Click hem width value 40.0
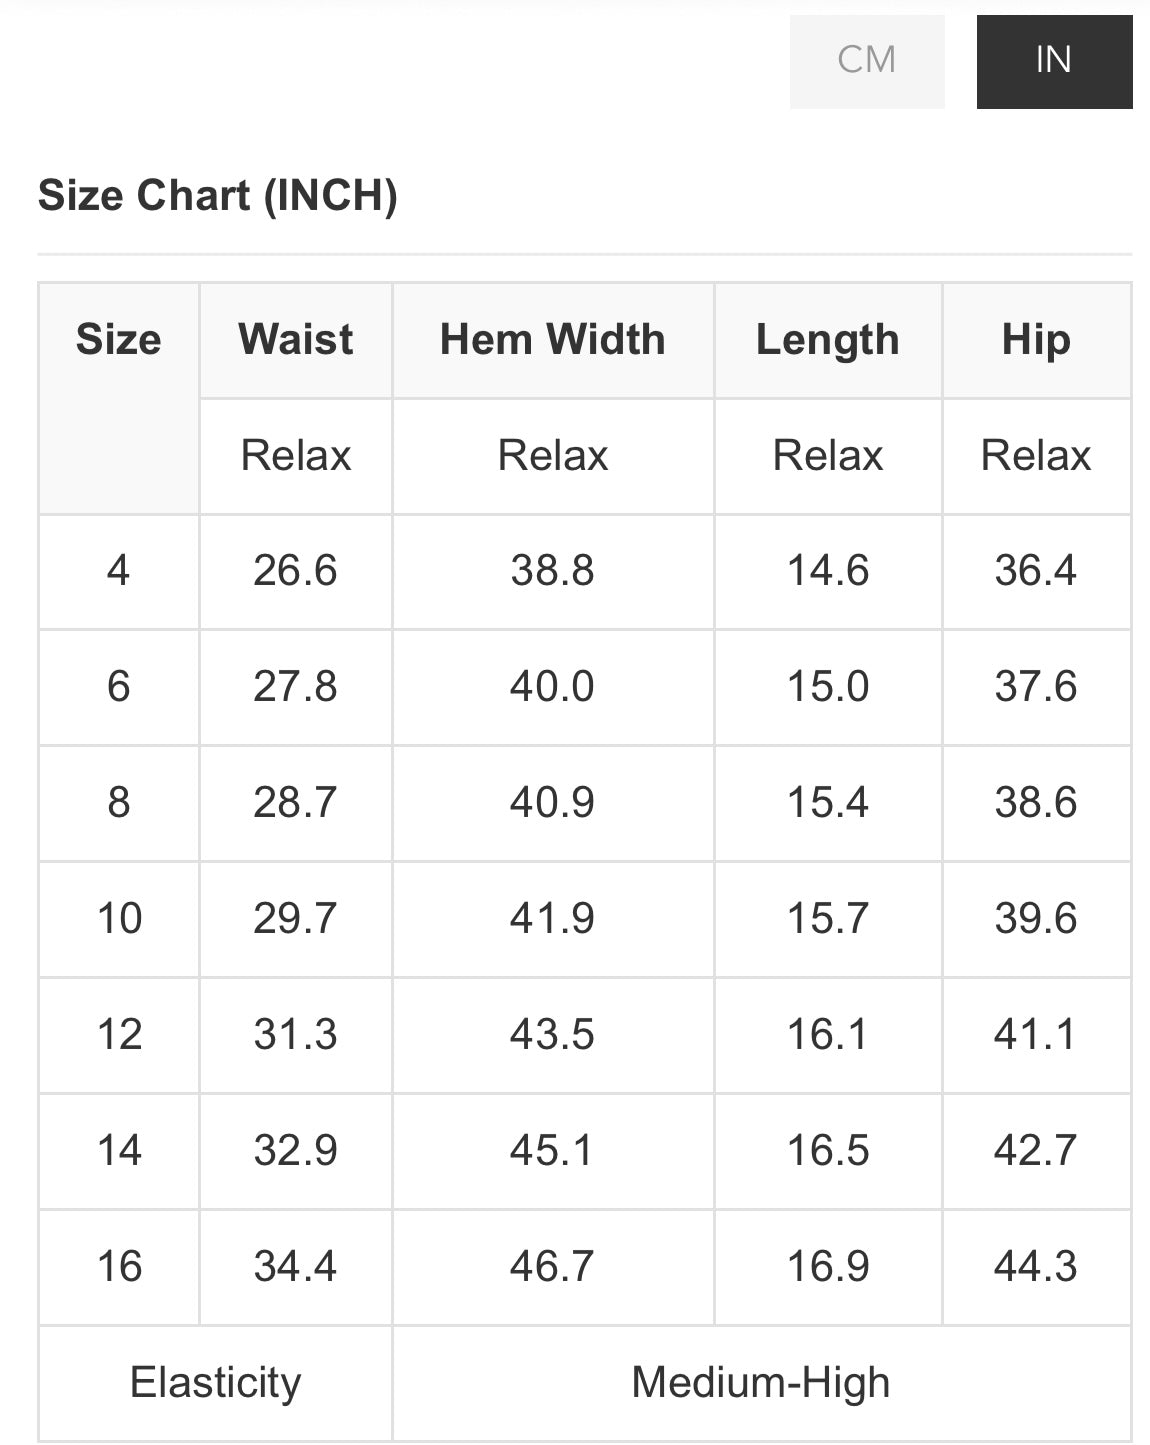 553,687
